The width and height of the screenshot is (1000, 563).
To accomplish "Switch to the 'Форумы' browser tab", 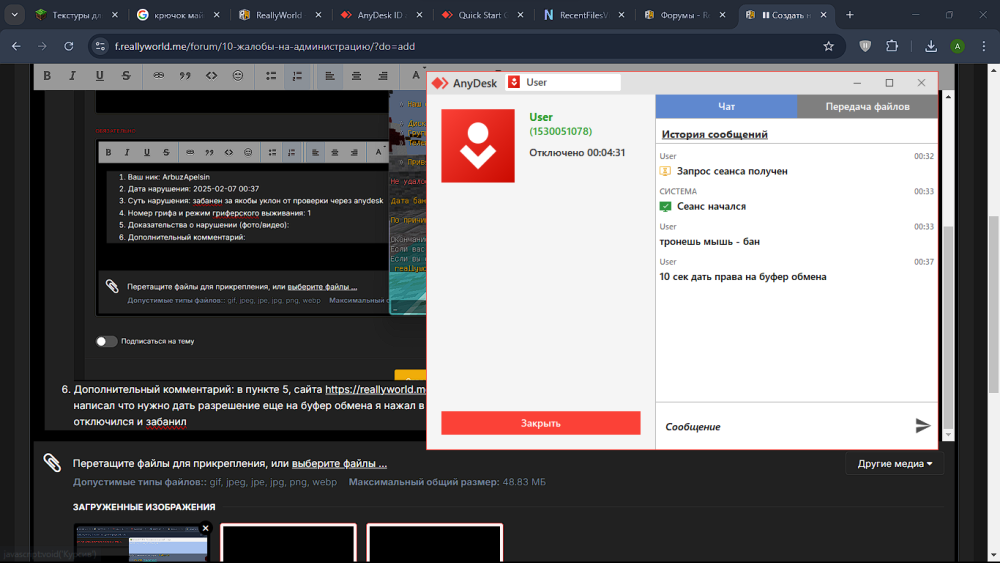I will [684, 15].
